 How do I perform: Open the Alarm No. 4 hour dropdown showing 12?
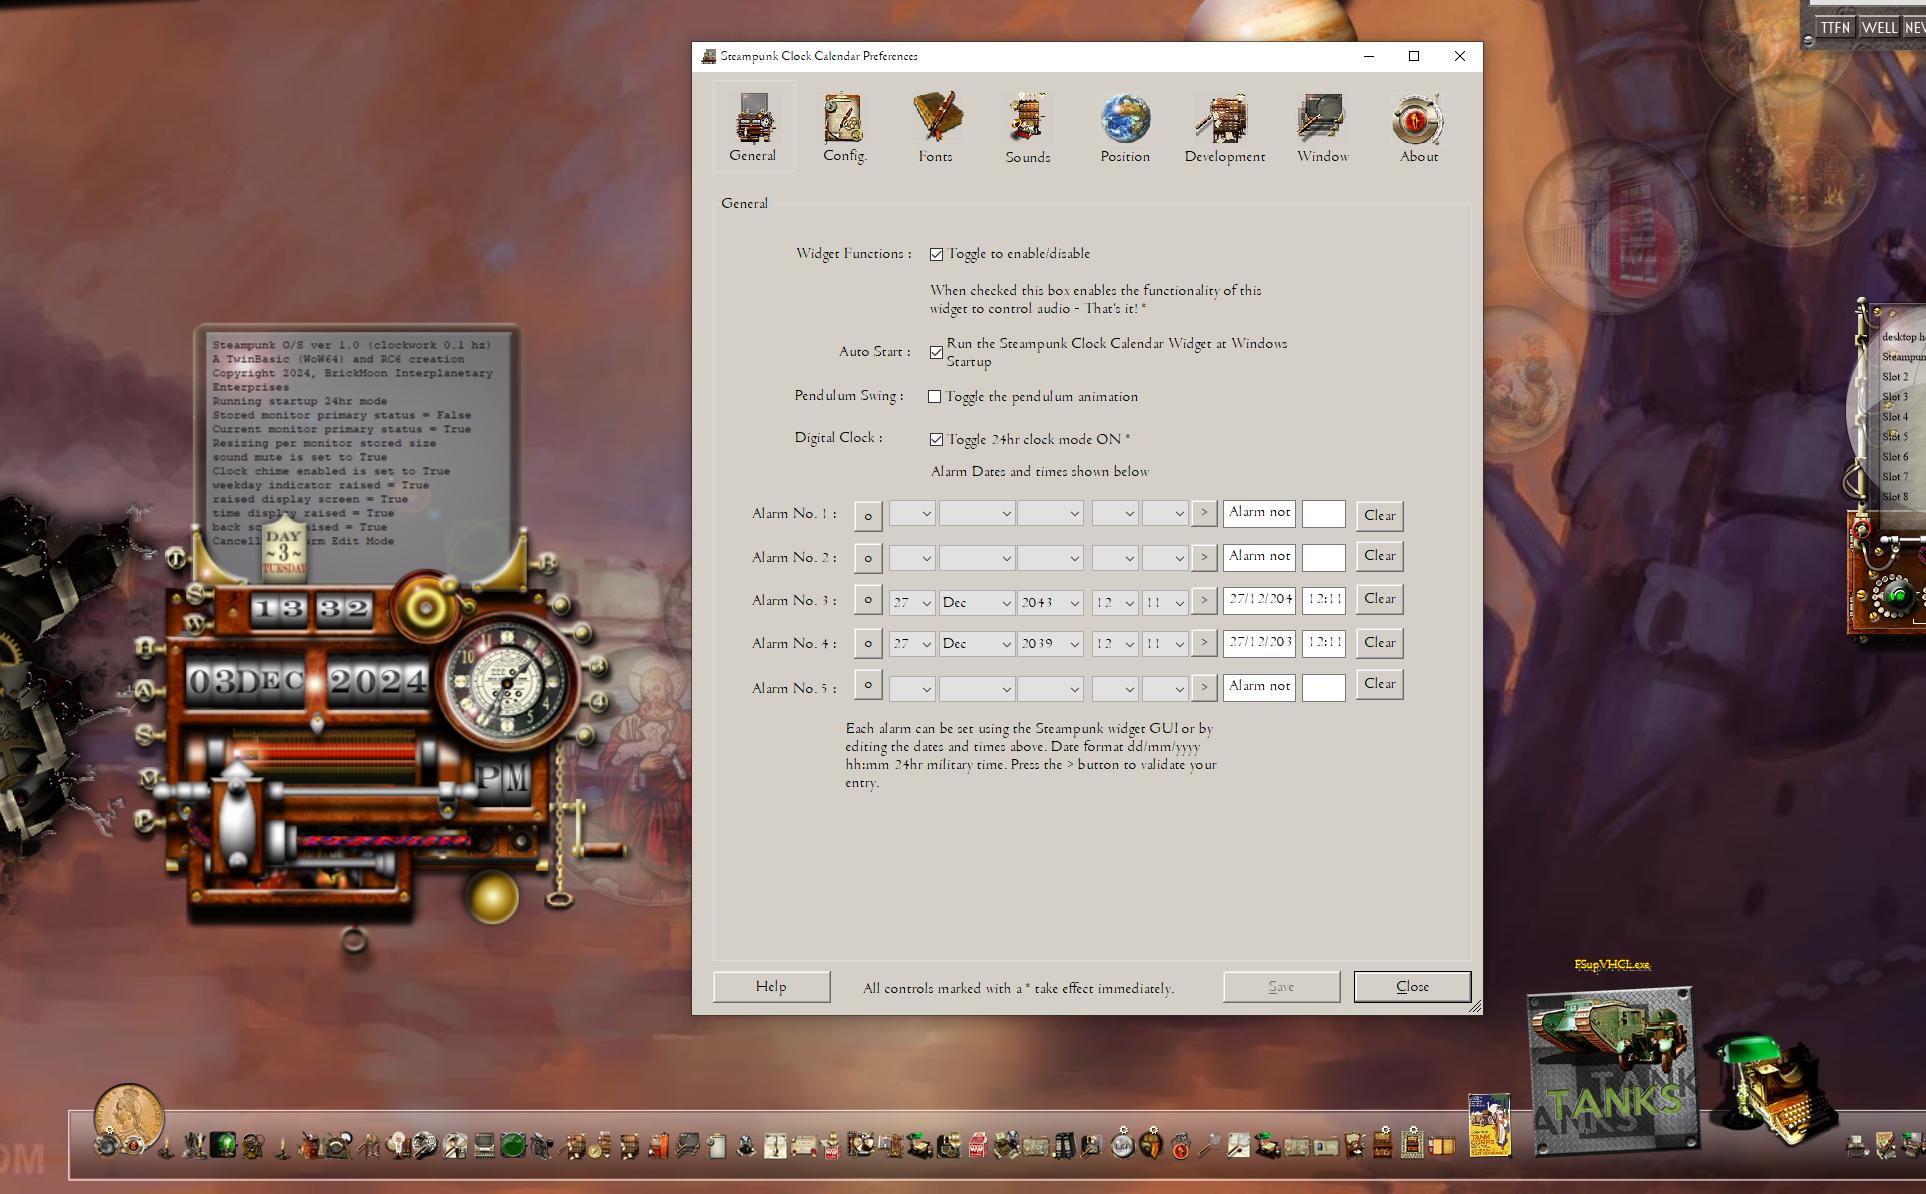pos(1115,643)
